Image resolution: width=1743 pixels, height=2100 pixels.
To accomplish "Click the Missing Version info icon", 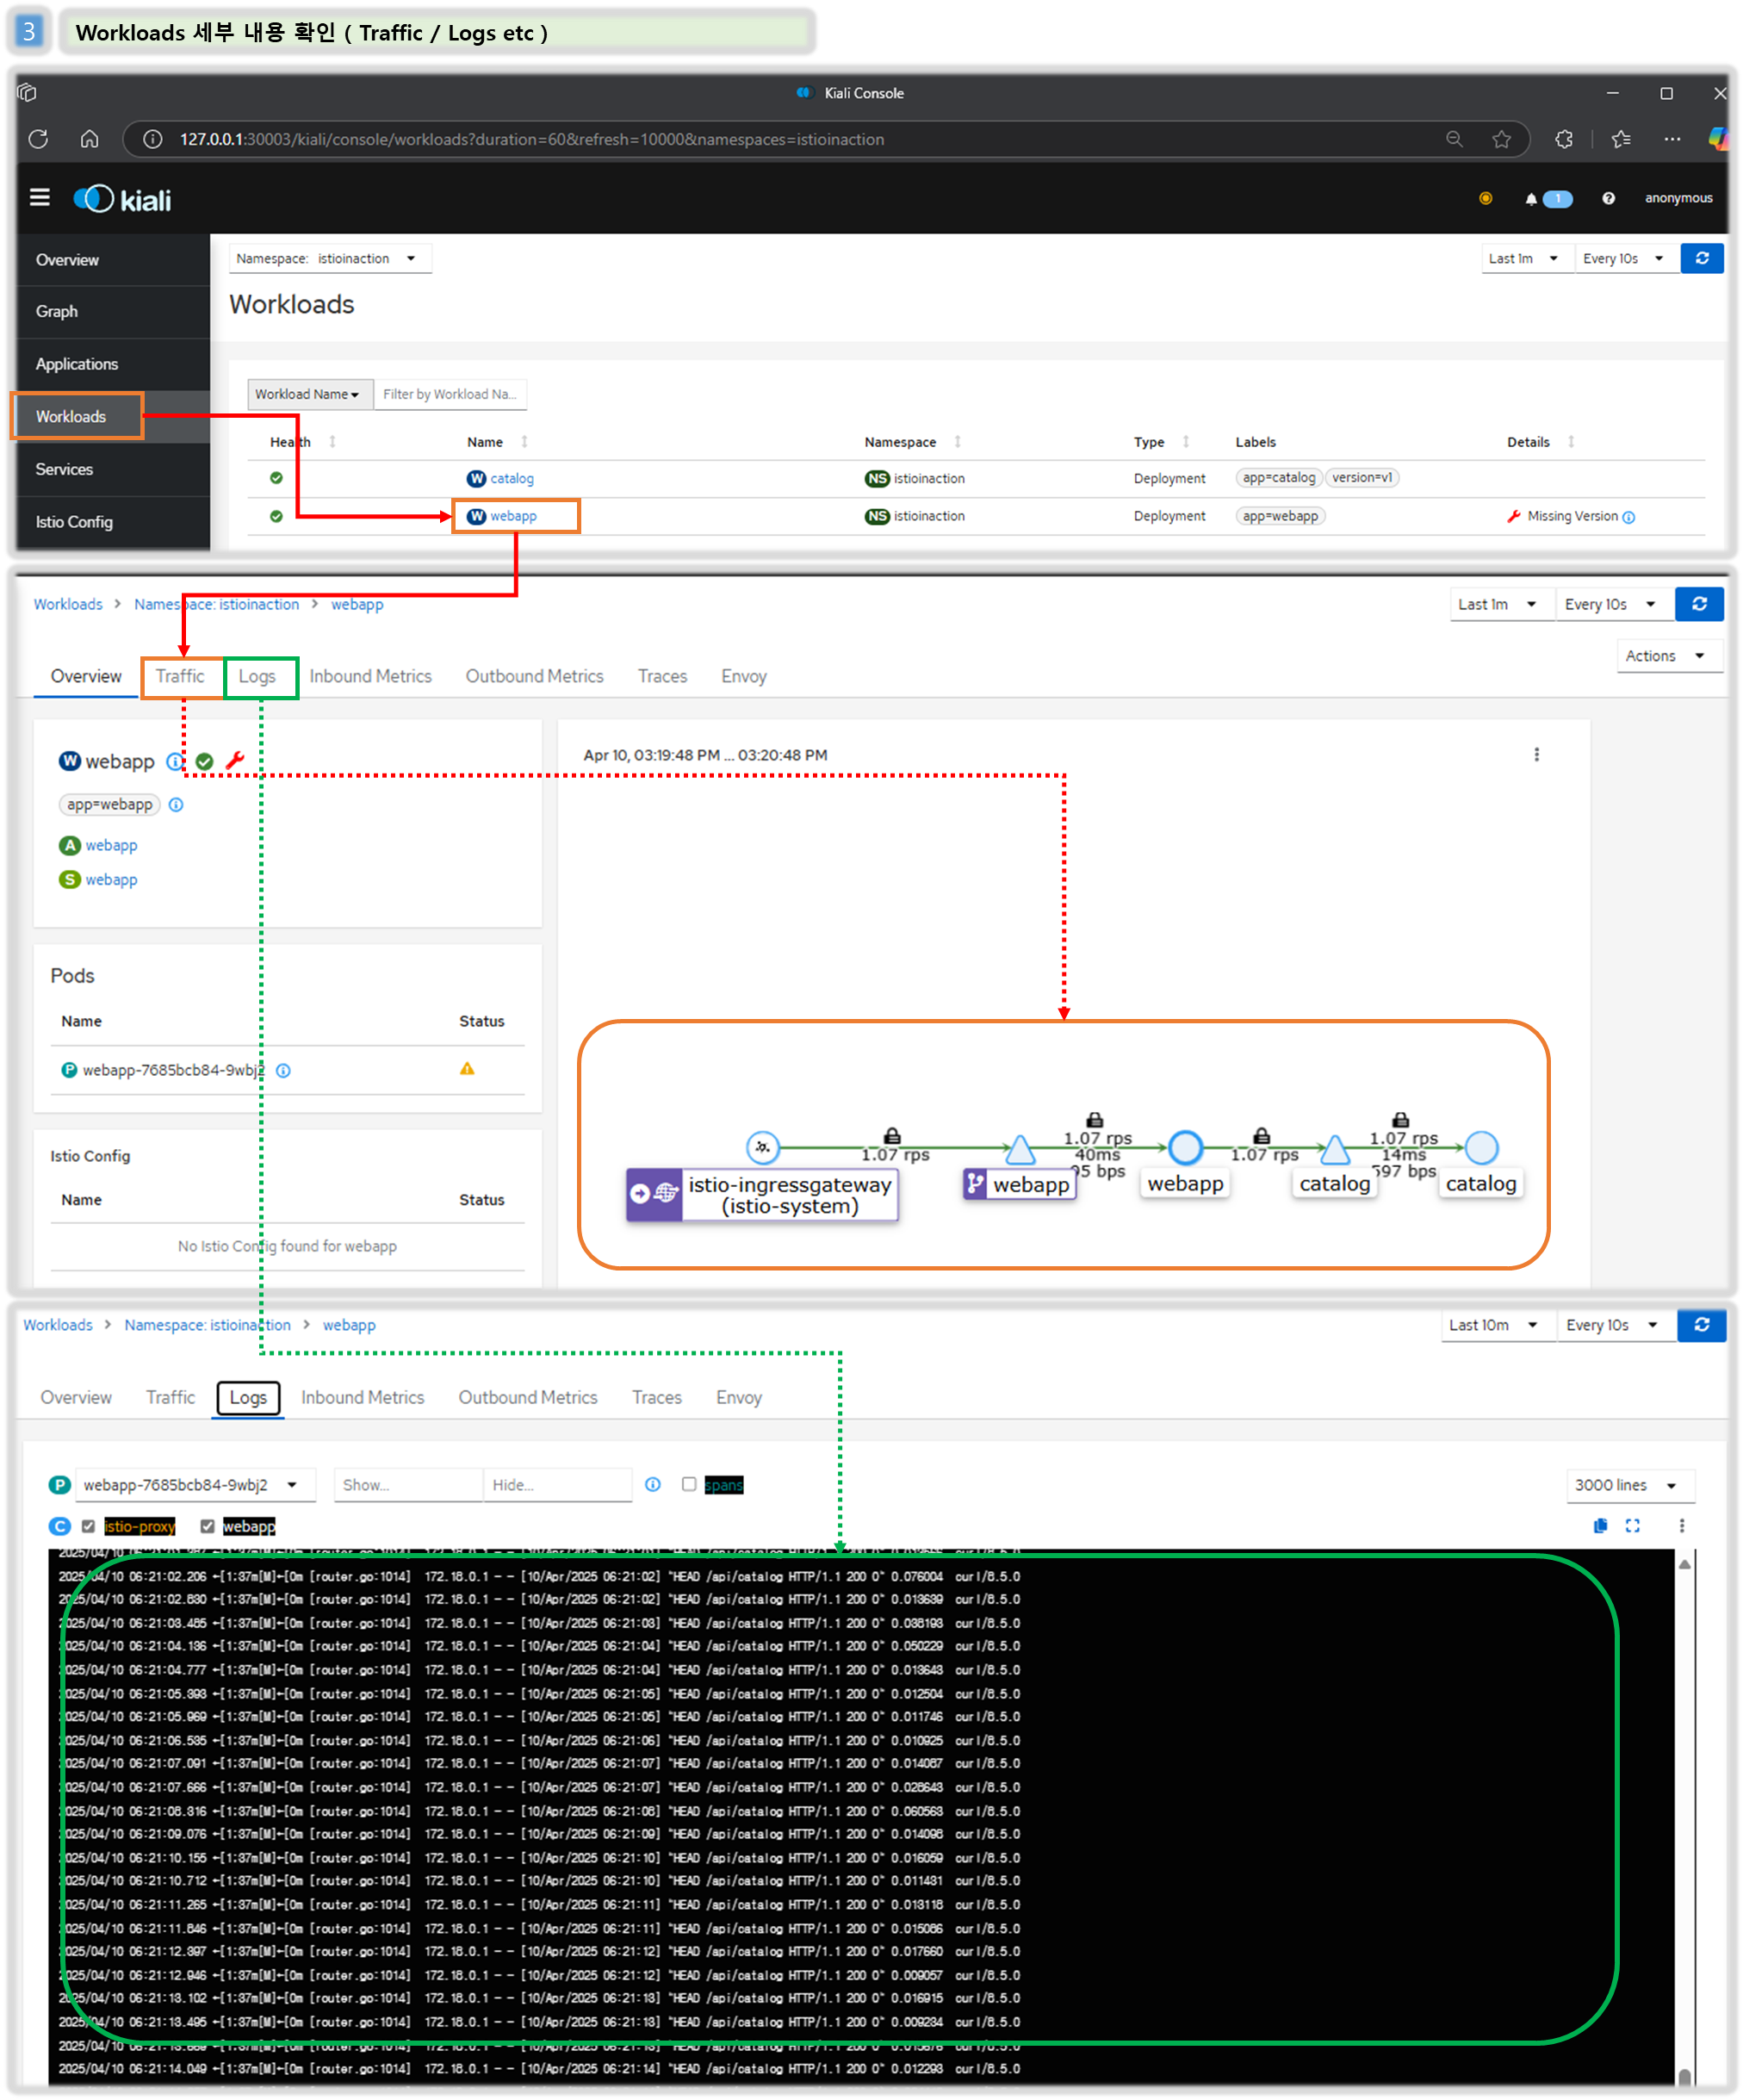I will click(x=1629, y=517).
